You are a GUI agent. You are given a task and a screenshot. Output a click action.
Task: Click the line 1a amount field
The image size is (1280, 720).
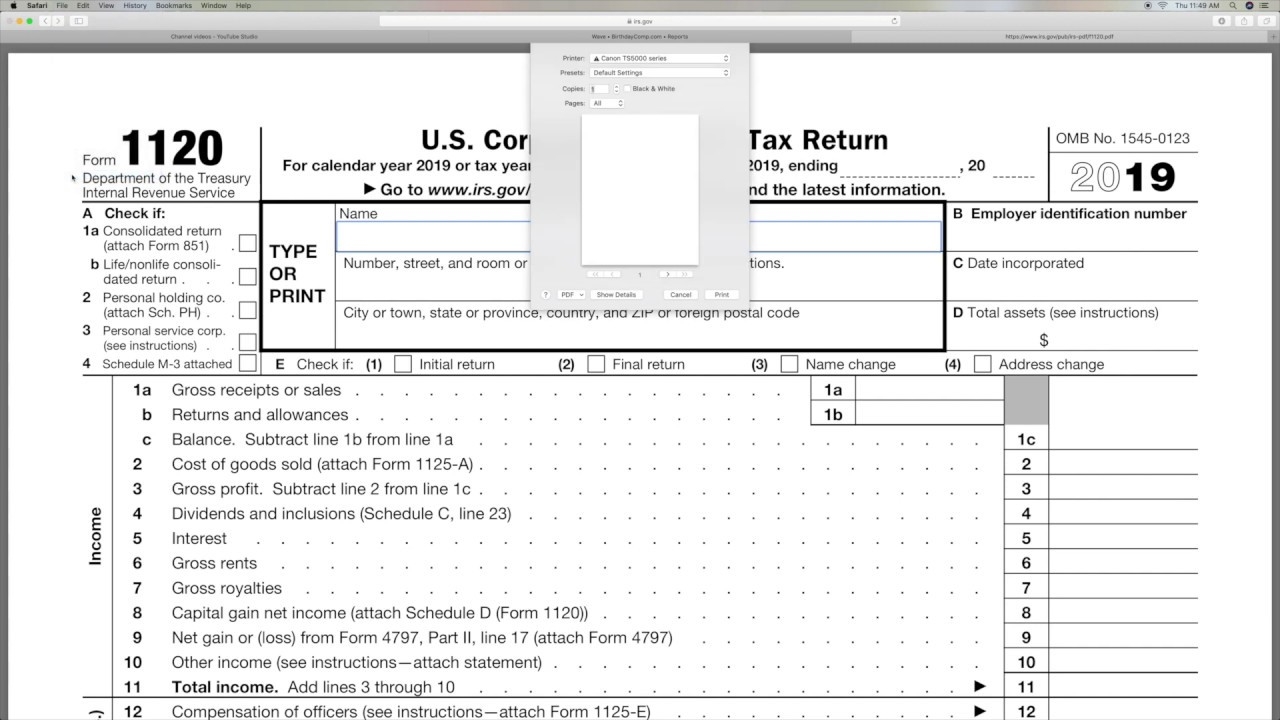coord(929,390)
